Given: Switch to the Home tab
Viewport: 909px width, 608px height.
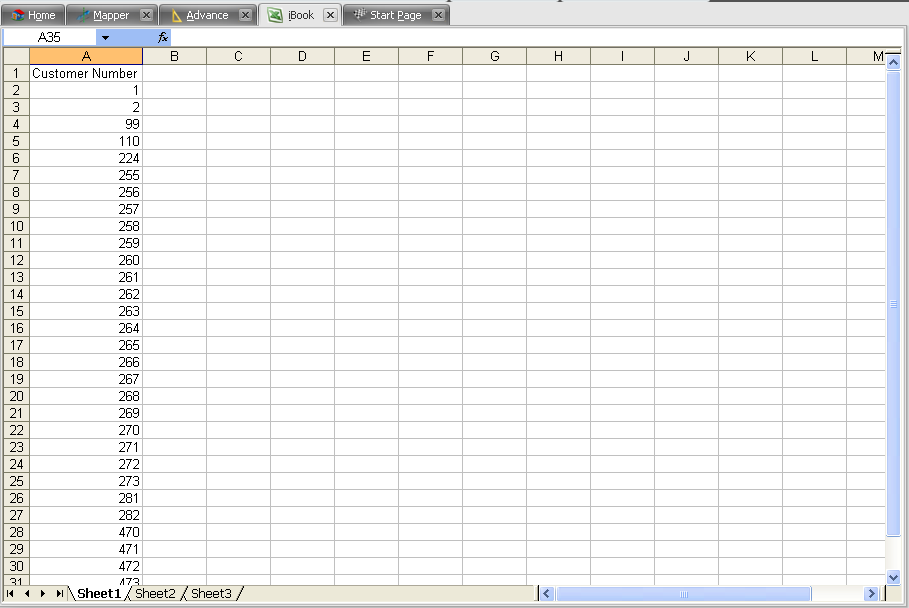Looking at the screenshot, I should (34, 15).
